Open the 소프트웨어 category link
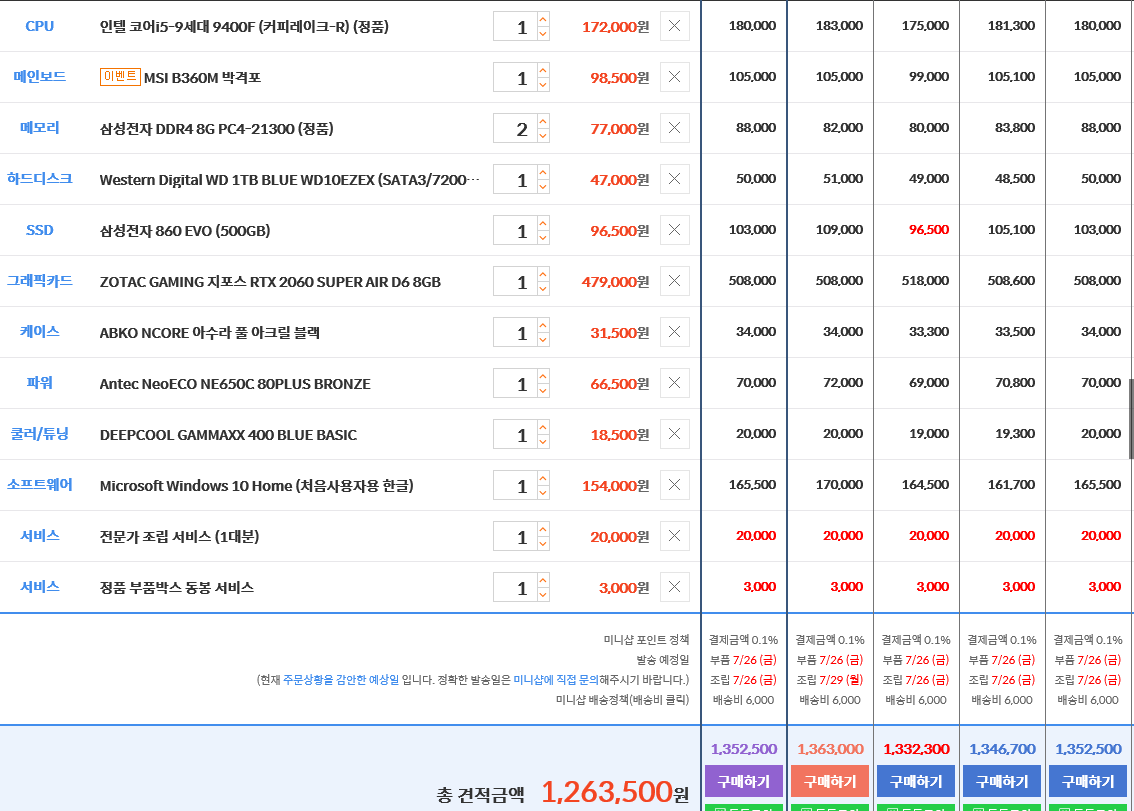Viewport: 1134px width, 811px height. 40,484
